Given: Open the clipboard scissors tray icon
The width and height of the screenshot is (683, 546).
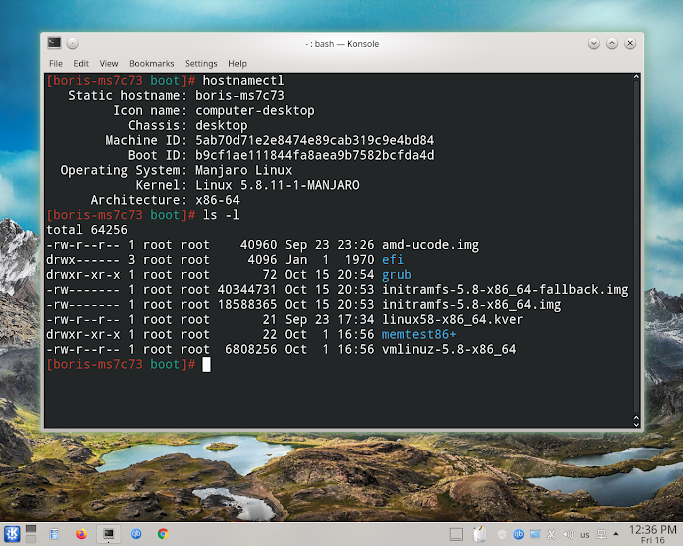Looking at the screenshot, I should point(551,534).
